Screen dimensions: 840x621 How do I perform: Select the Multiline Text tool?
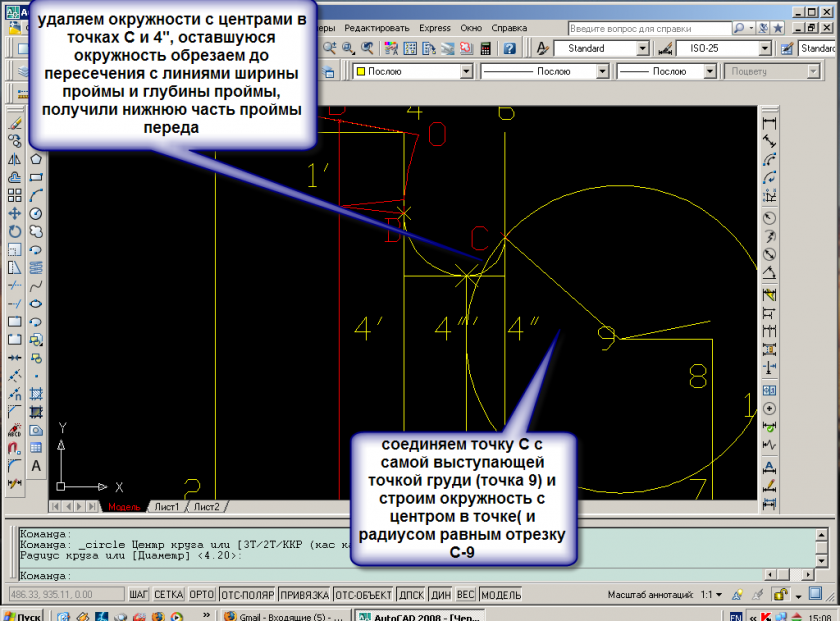pyautogui.click(x=36, y=465)
